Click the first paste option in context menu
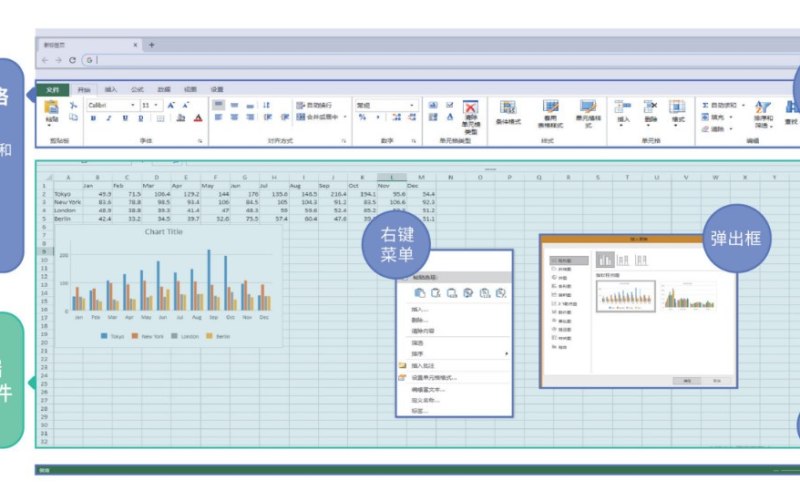 coord(419,293)
